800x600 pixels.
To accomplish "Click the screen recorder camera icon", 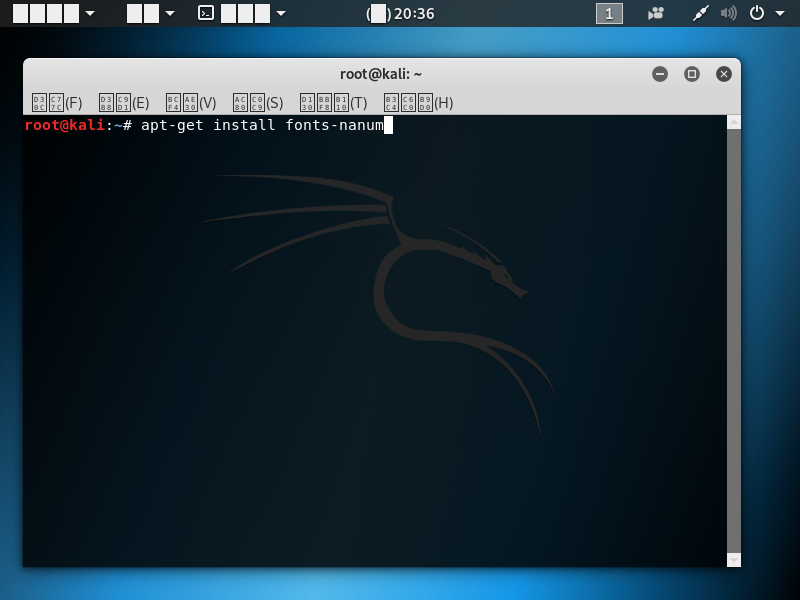I will [656, 13].
